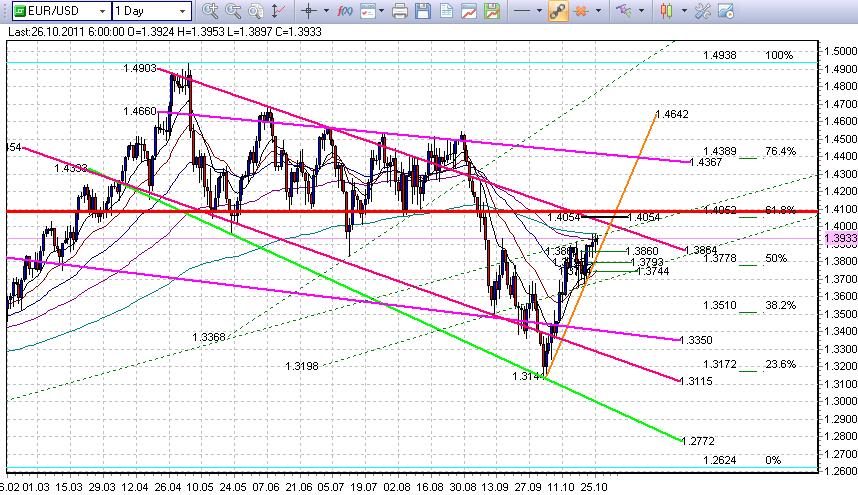Click the 1.3172 Fibonacci level value
Viewport: 858px width, 495px height.
720,364
